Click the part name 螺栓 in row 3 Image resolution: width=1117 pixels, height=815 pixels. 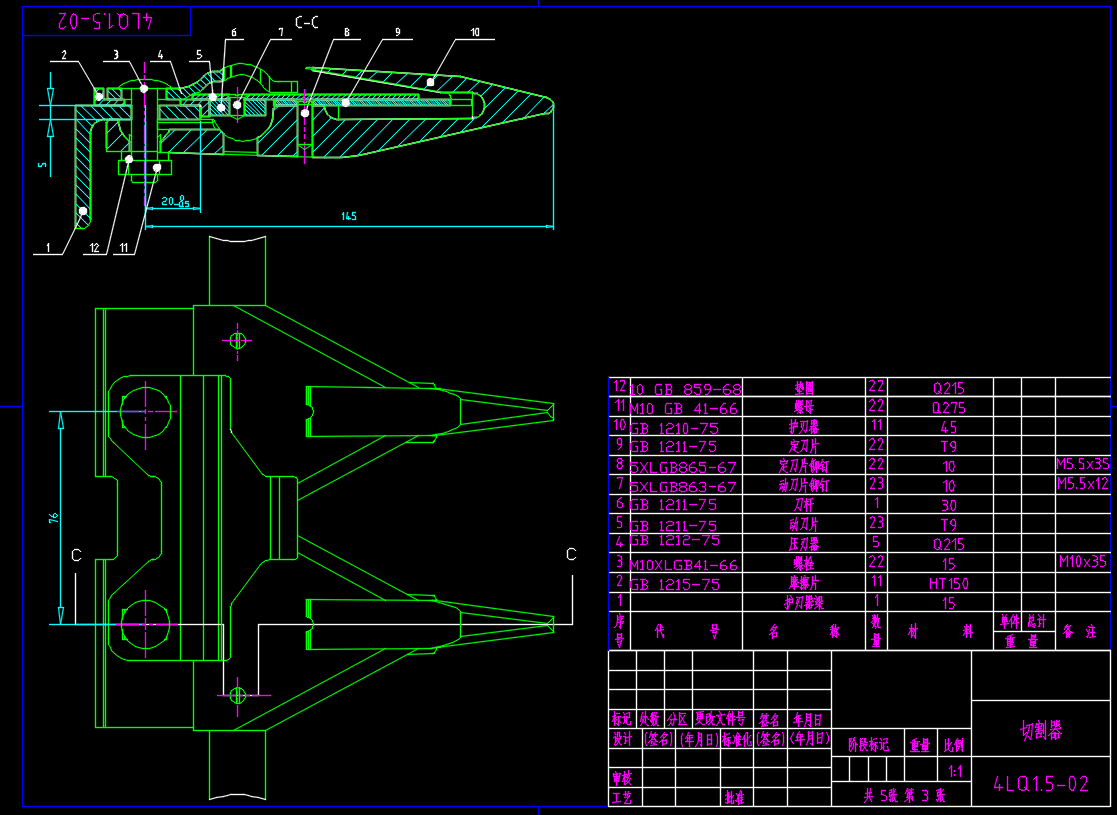click(x=804, y=563)
